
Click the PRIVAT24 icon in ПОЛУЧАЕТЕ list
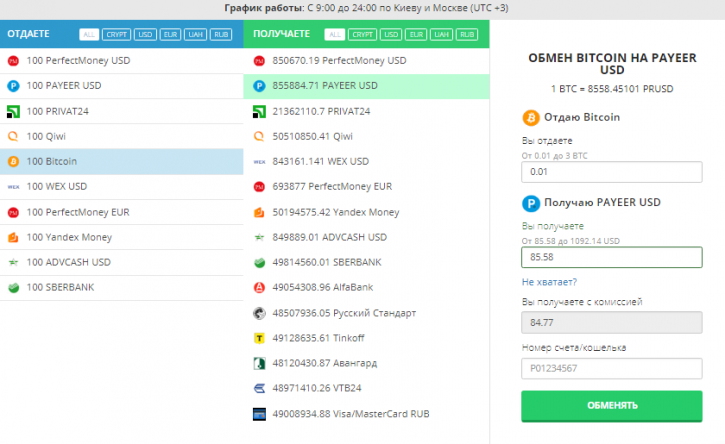point(259,111)
